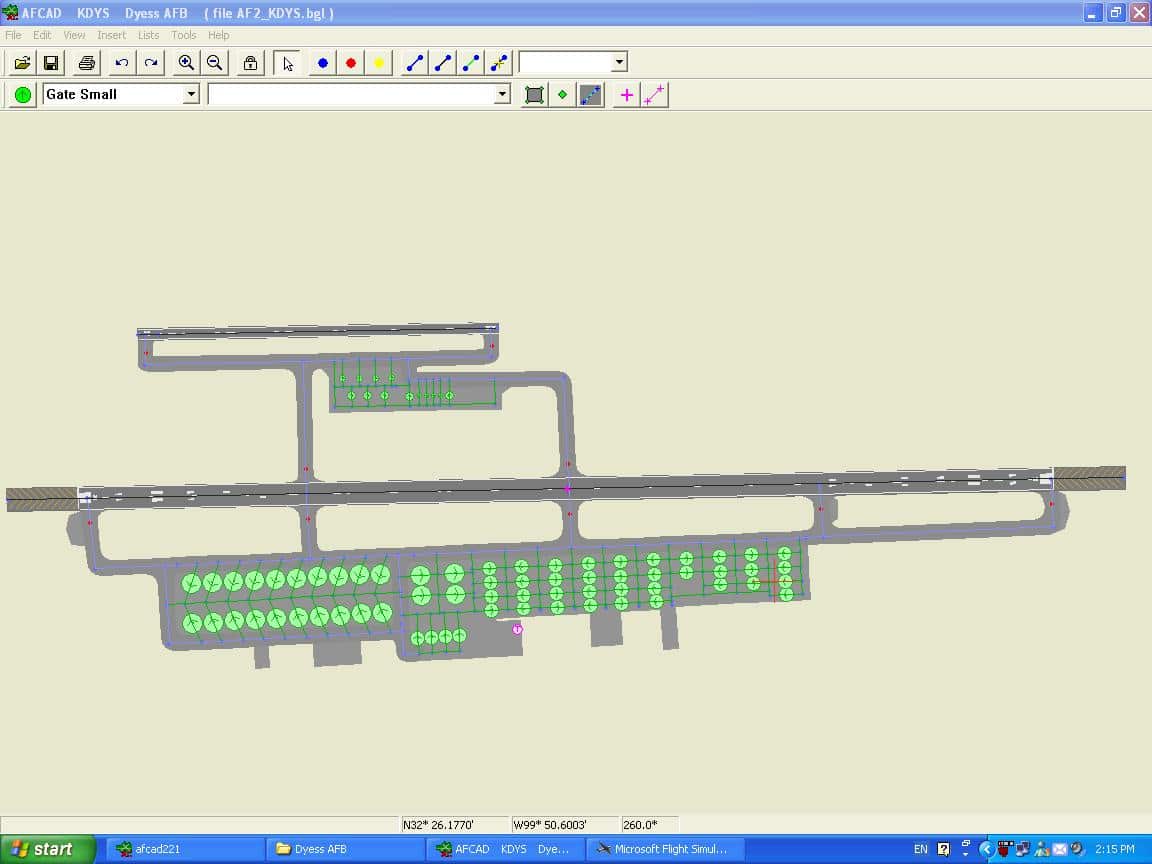Expand the Gate Small parking type dropdown
The height and width of the screenshot is (864, 1152).
click(191, 94)
